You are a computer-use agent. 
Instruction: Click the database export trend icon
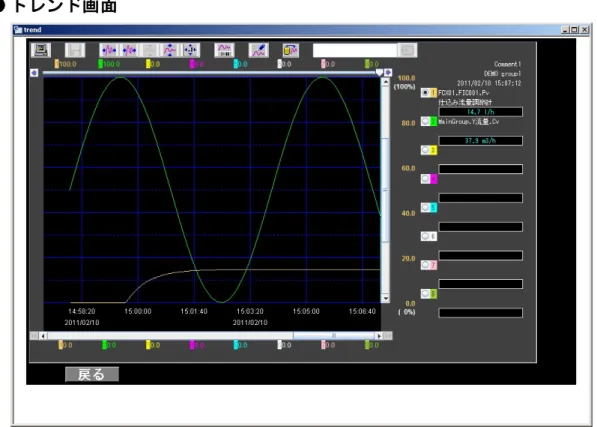tap(291, 50)
